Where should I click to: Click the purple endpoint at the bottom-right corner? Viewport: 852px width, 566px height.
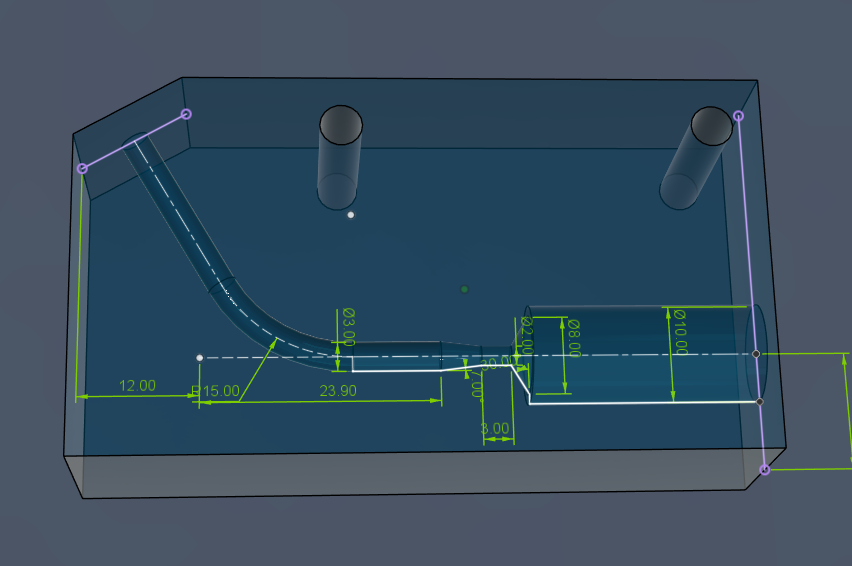click(765, 469)
